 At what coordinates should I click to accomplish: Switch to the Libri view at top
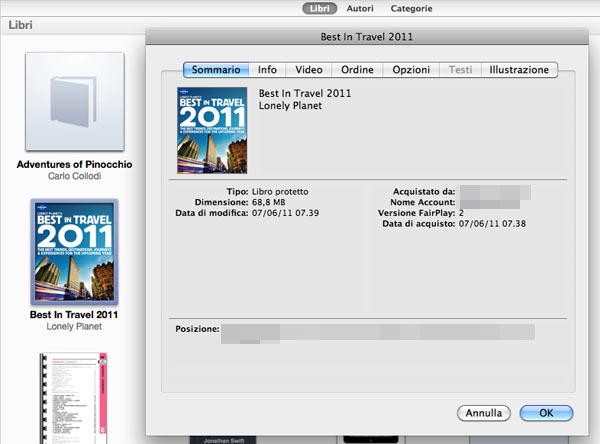click(x=319, y=9)
